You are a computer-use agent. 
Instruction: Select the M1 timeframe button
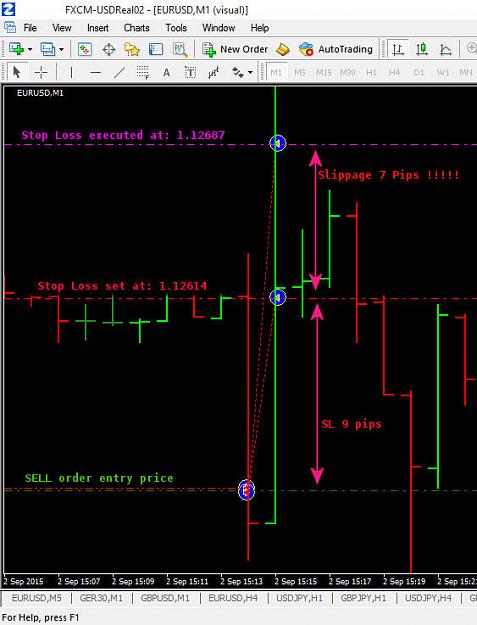[x=276, y=73]
